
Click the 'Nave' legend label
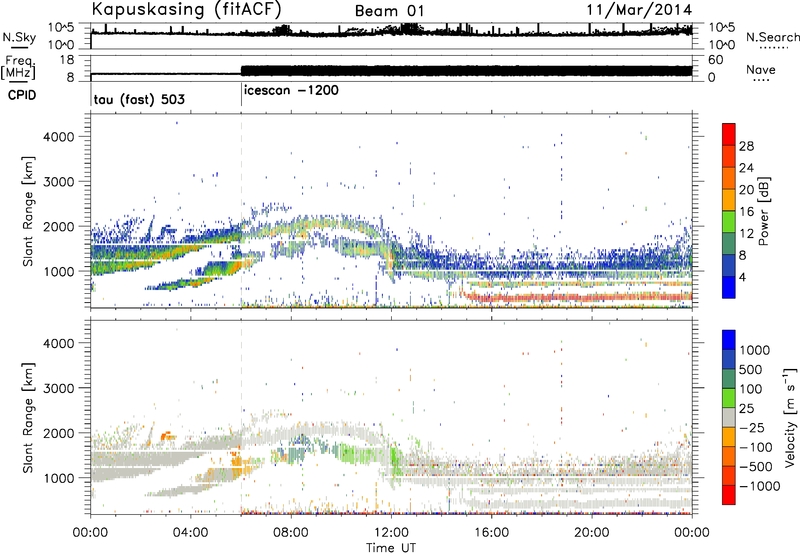click(x=761, y=69)
